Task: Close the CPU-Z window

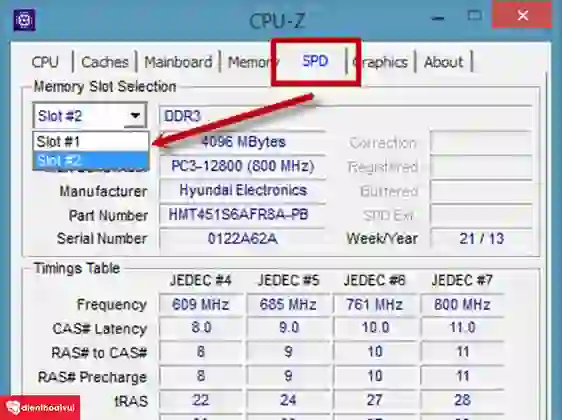Action: 522,15
